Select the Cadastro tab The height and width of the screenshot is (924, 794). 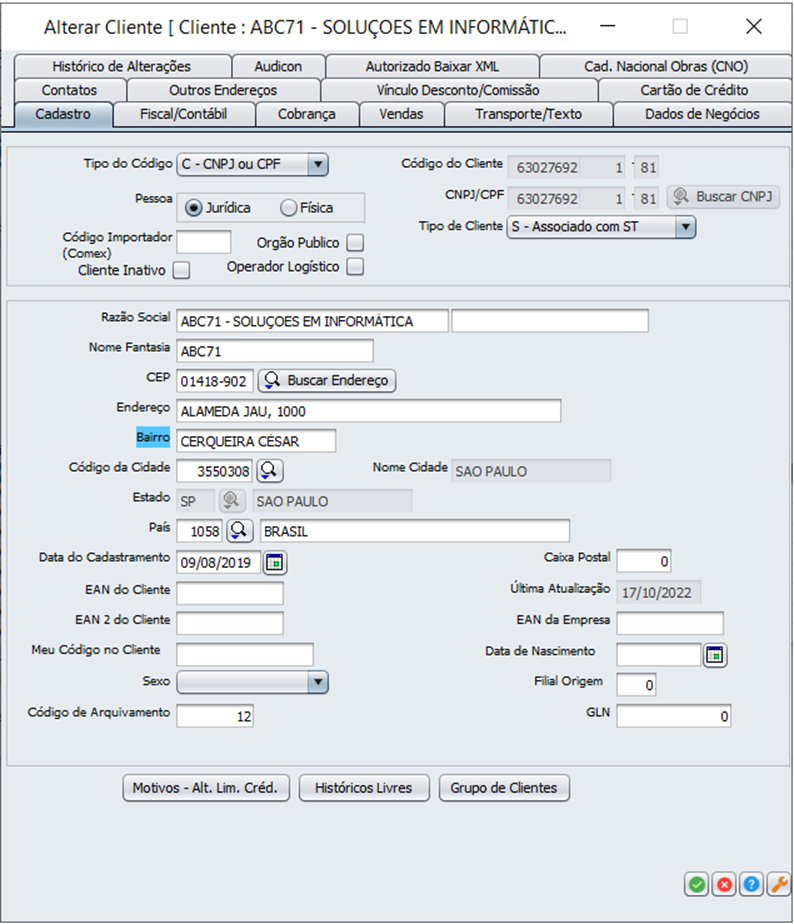(x=63, y=114)
